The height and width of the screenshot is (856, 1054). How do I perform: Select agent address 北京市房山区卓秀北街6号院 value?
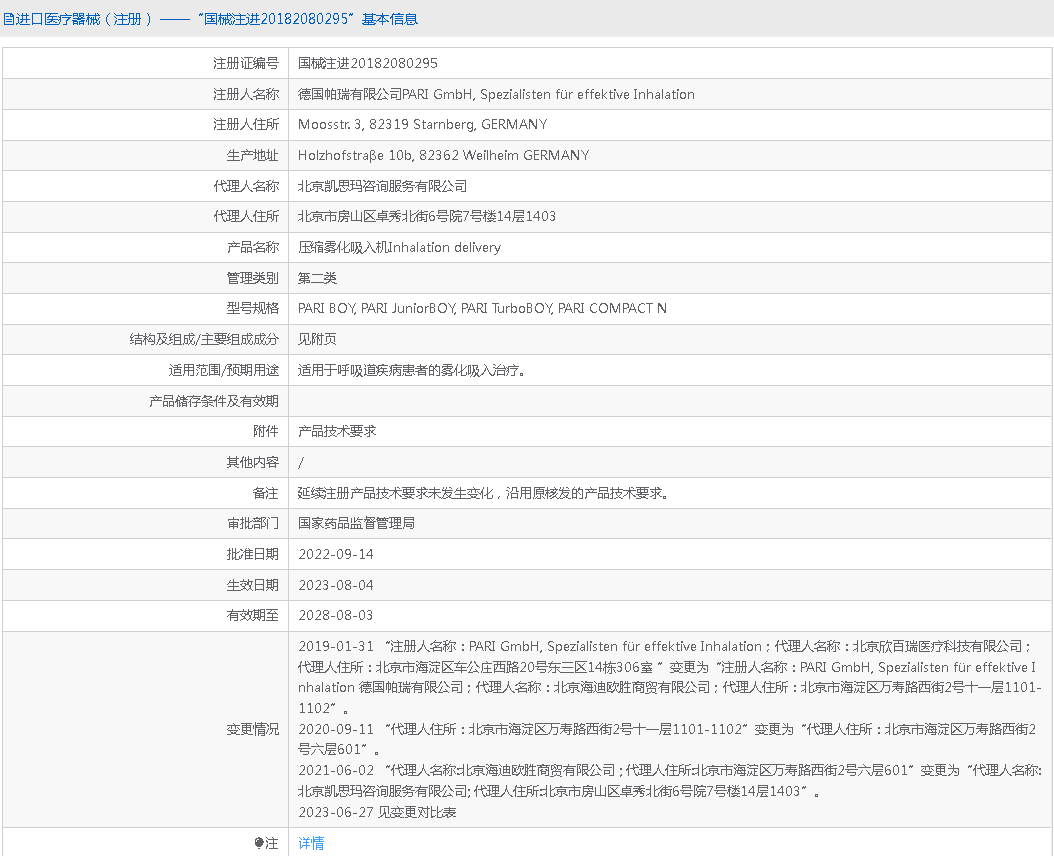(427, 217)
